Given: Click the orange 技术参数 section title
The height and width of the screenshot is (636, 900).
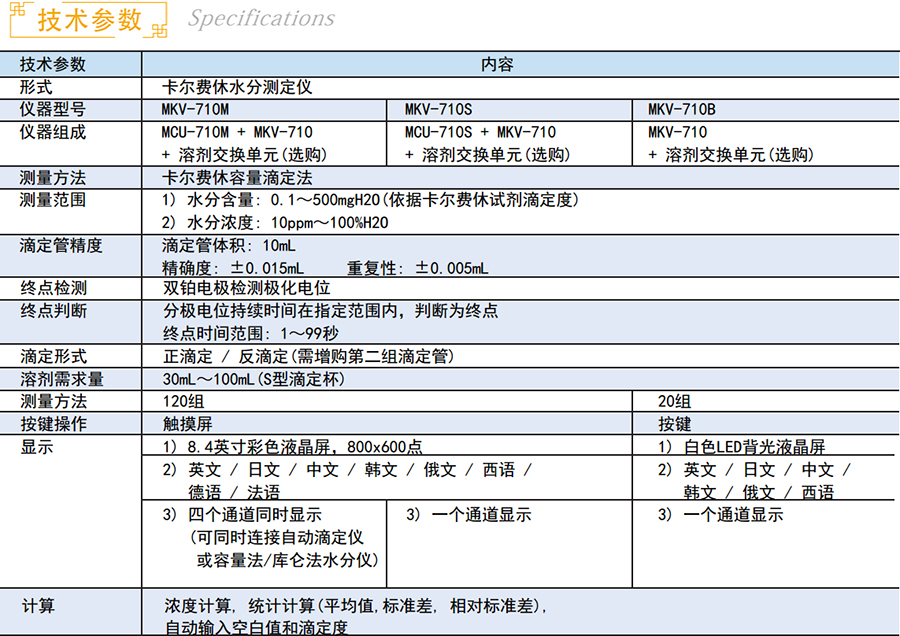Looking at the screenshot, I should (89, 20).
